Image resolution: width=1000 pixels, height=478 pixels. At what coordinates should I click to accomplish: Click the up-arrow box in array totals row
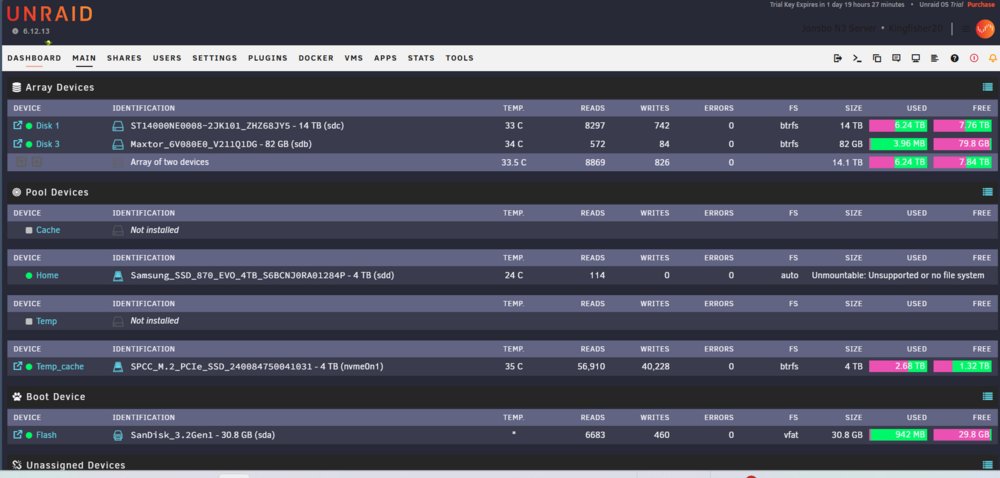37,162
